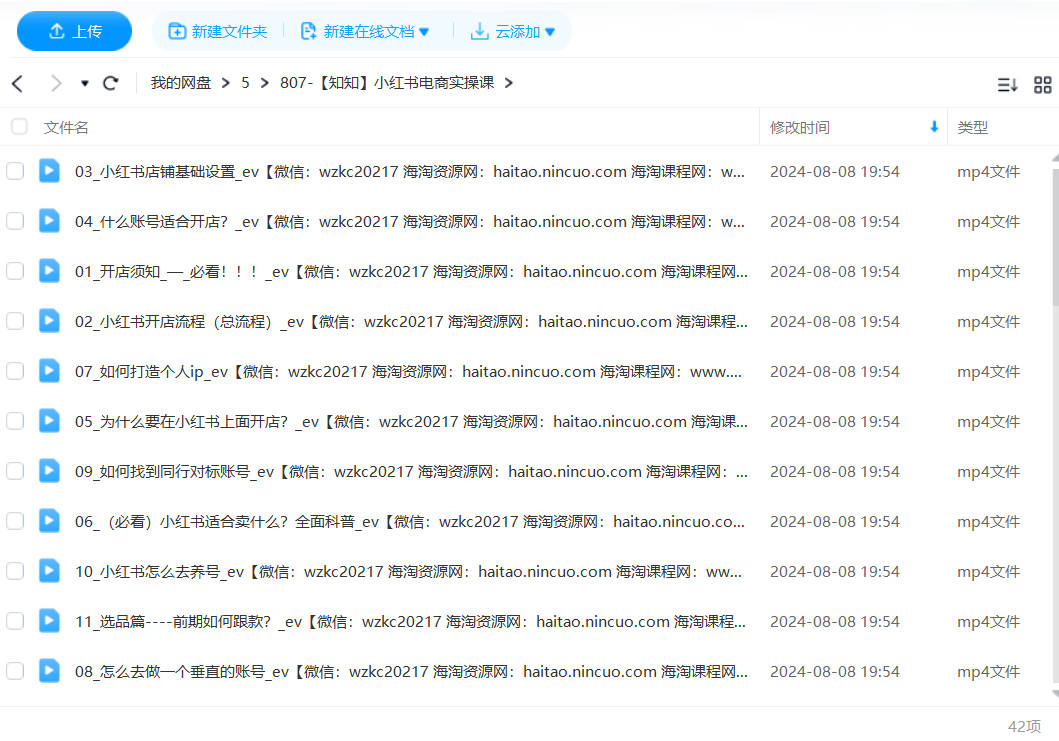Sort by 文件名 column header

pos(66,128)
